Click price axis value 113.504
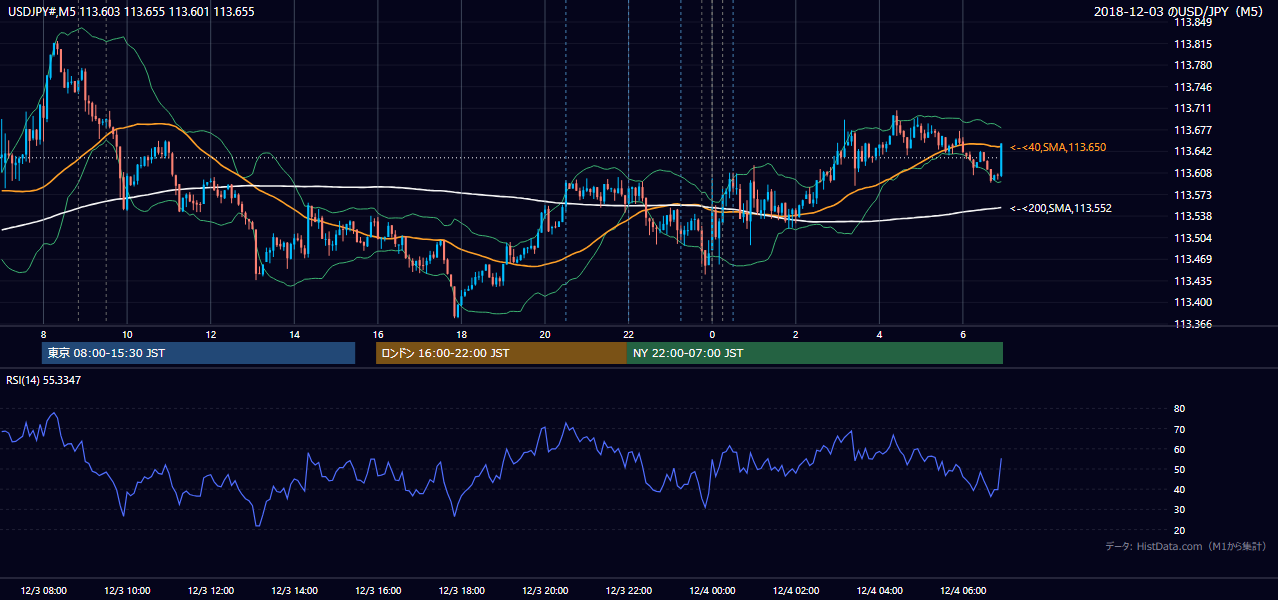Screen dimensions: 1278x600 click(x=1192, y=238)
